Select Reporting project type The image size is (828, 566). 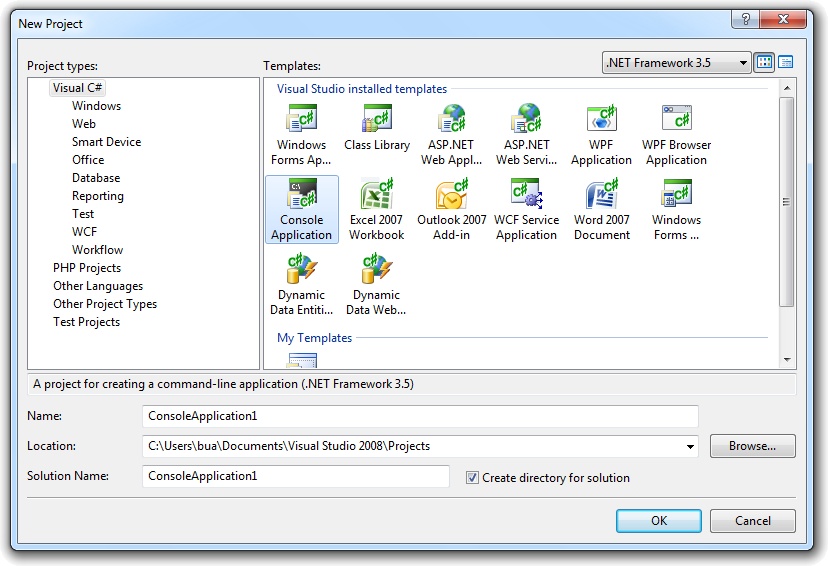(x=98, y=196)
